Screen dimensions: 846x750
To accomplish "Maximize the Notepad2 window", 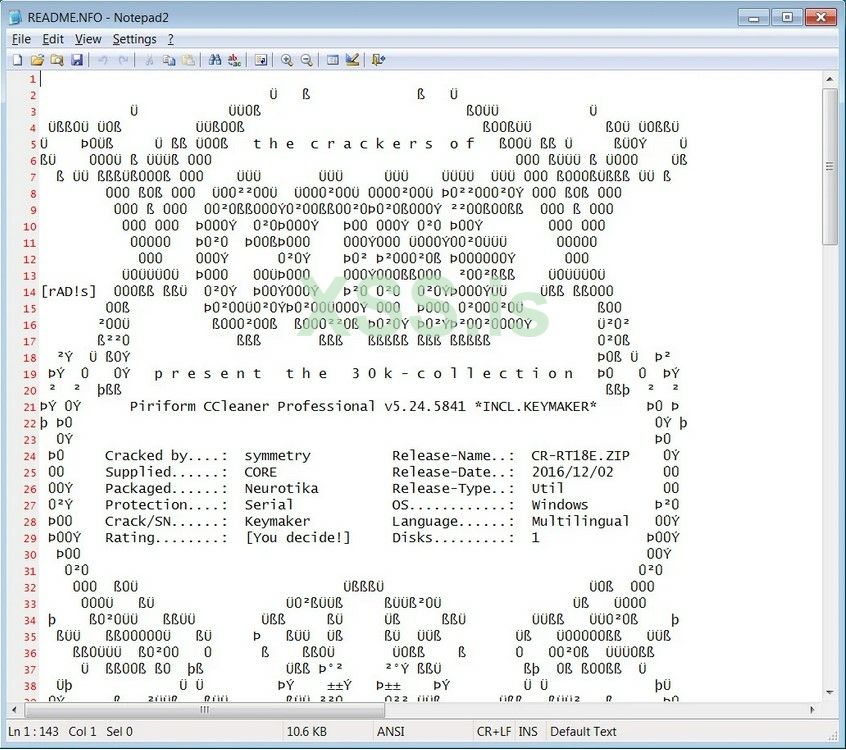I will point(787,17).
